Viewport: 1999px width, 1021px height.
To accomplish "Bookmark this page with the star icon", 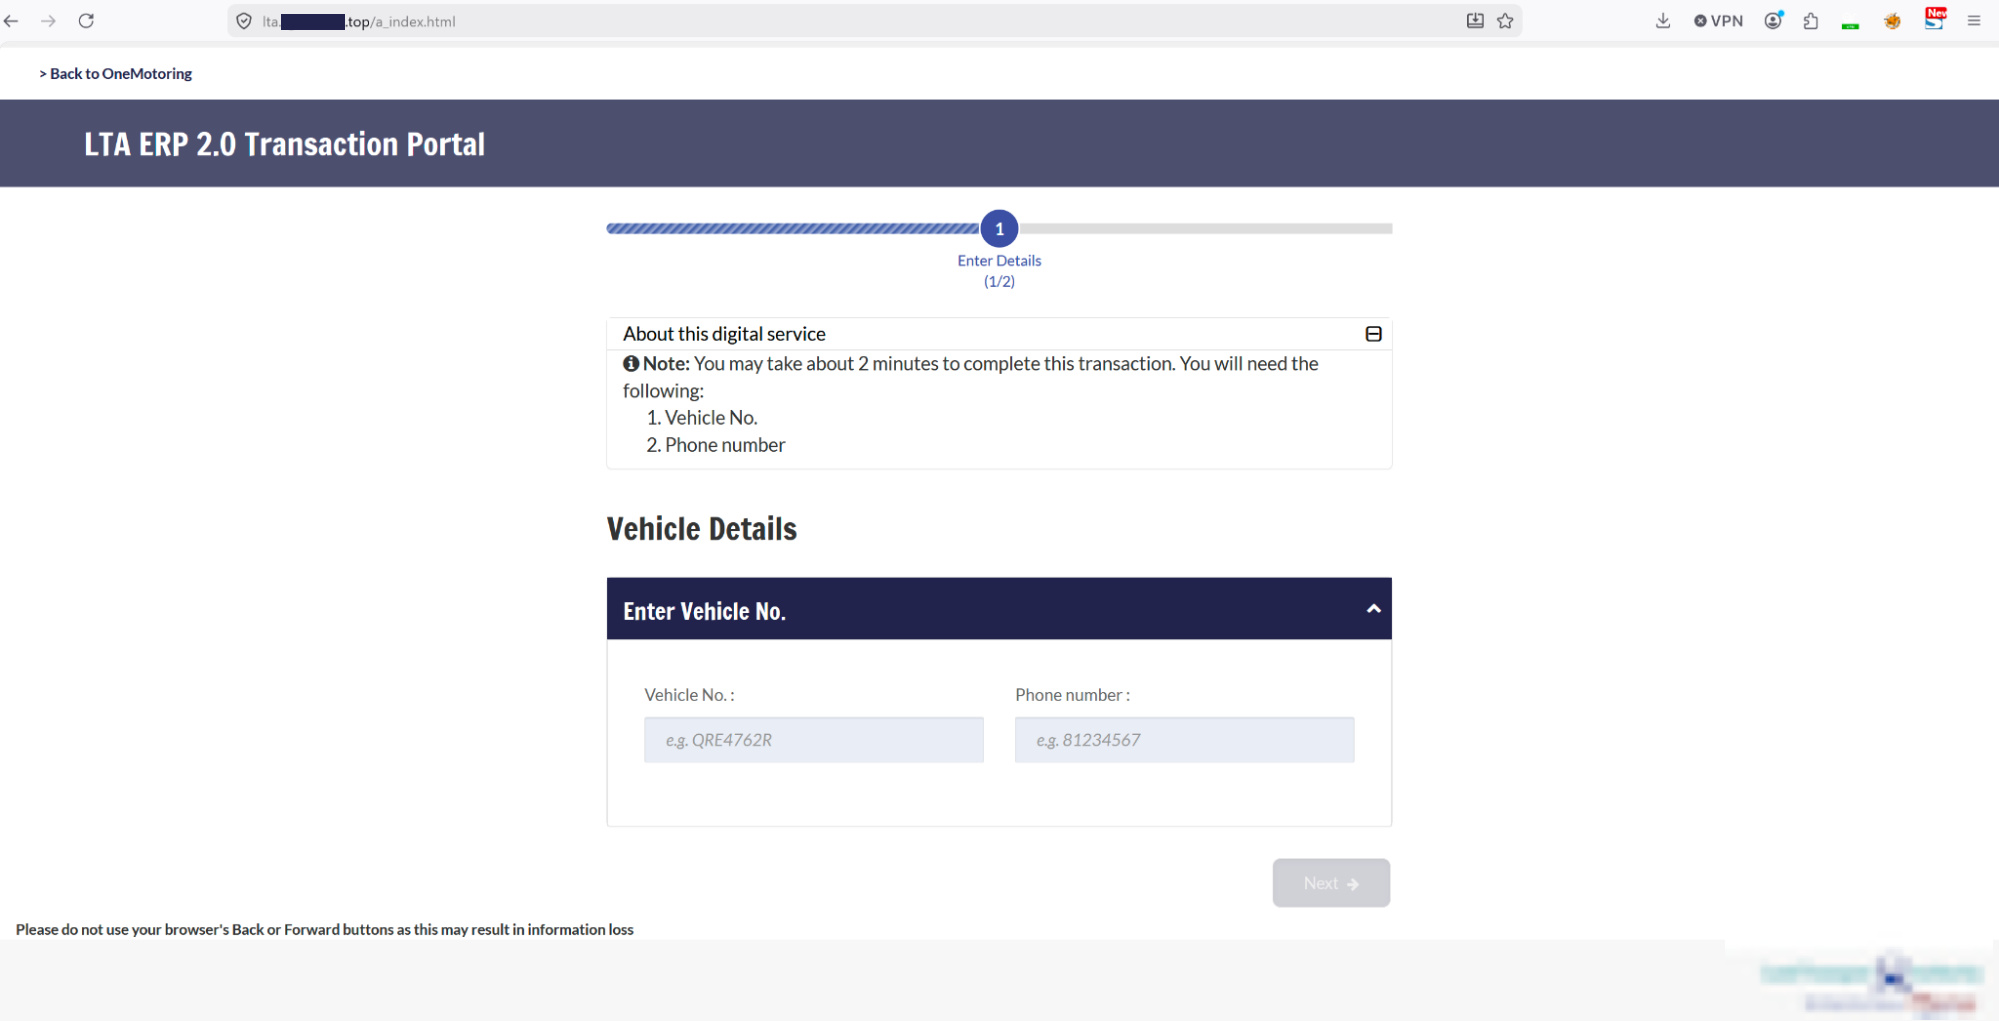I will 1505,21.
